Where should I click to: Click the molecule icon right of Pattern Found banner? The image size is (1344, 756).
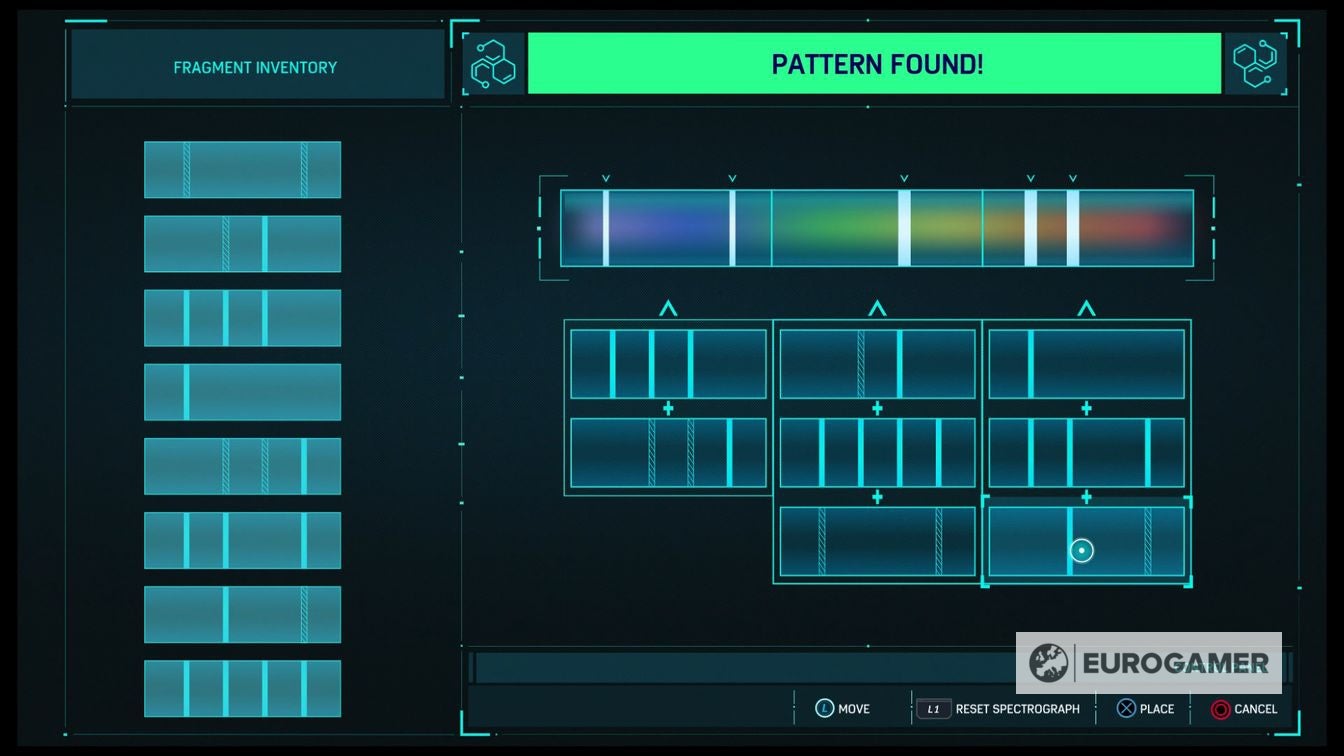click(x=1254, y=65)
